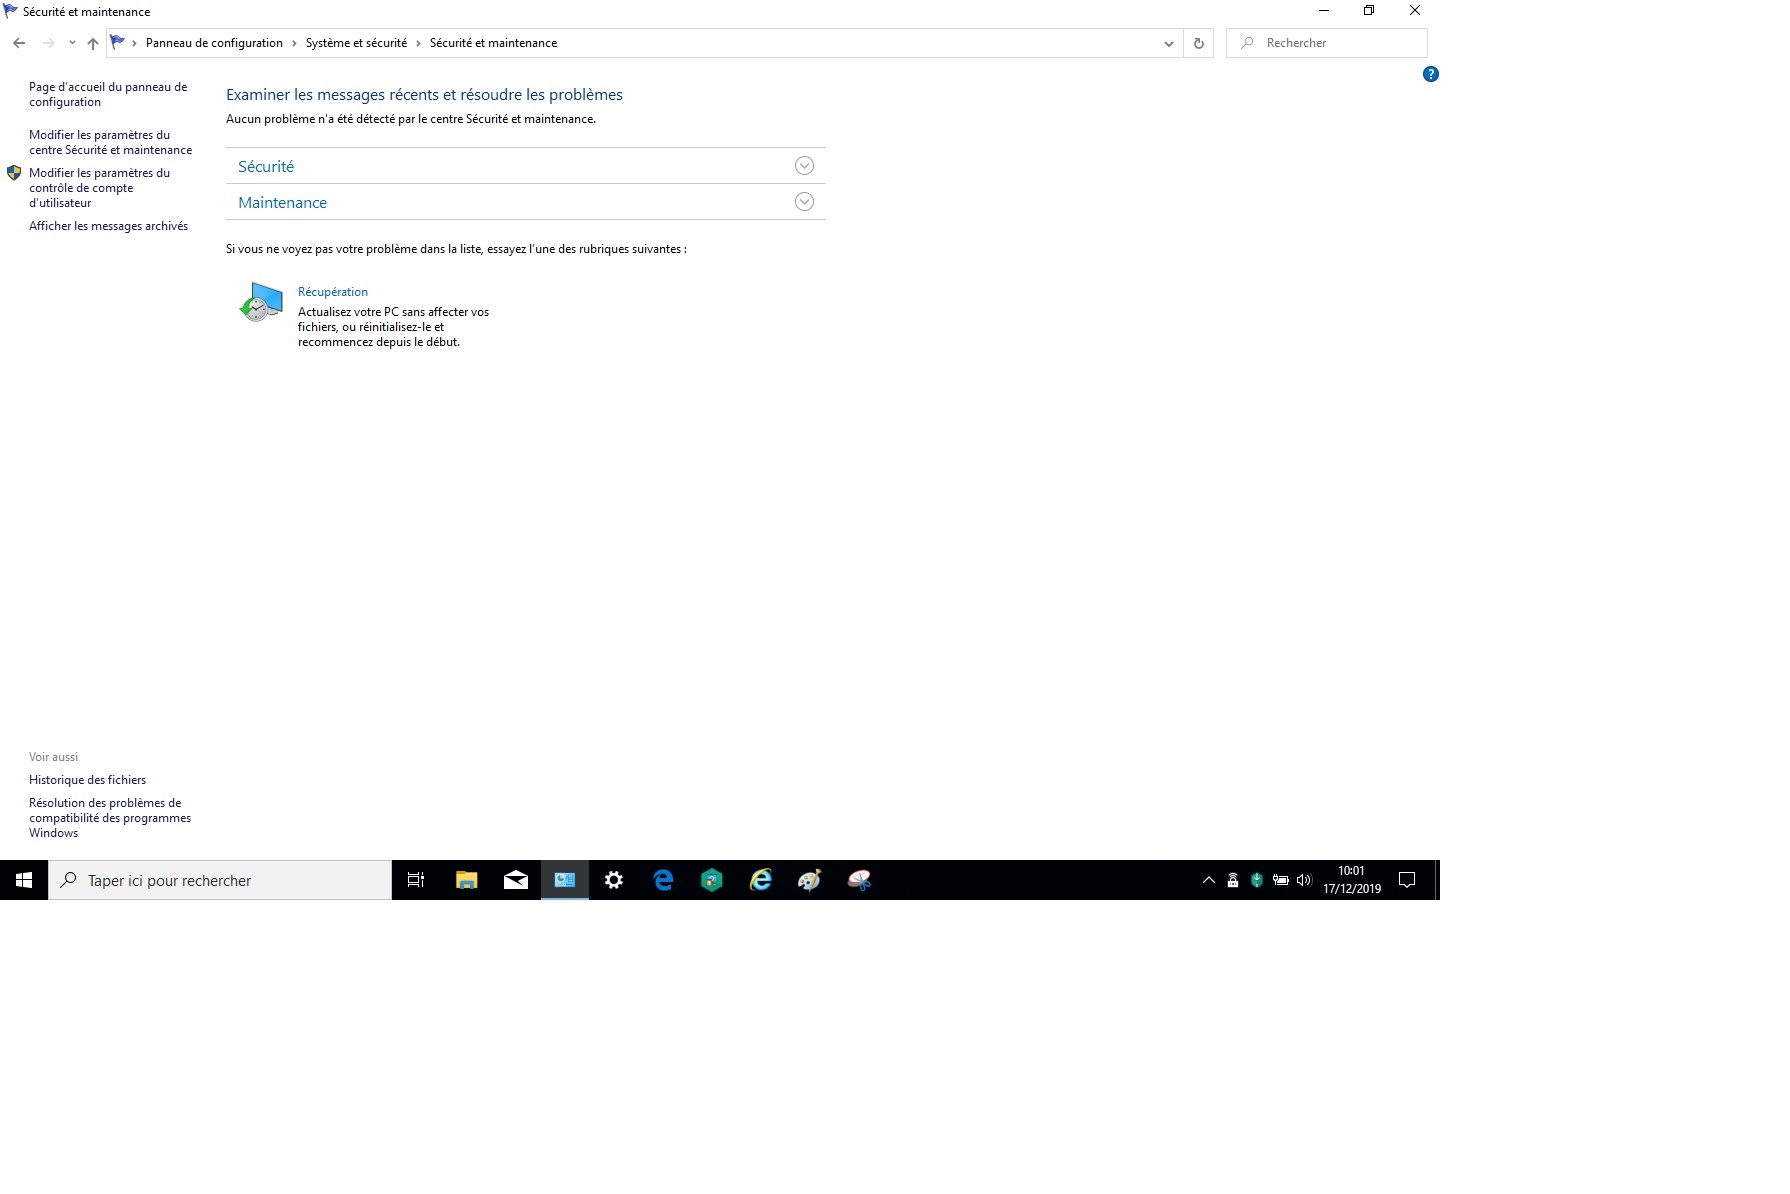Screen dimensions: 1790x1194
Task: Open the Snipping Tool on taskbar
Action: click(859, 880)
